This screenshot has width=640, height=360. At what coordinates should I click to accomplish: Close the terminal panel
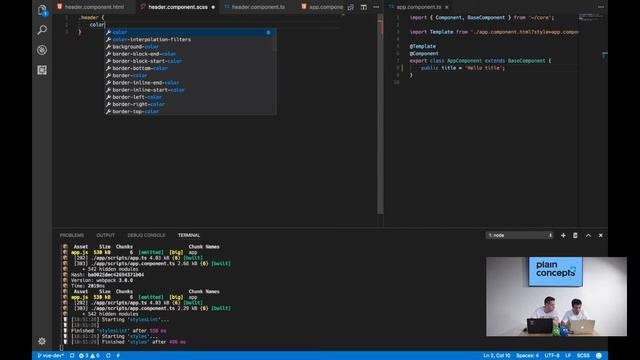click(600, 235)
